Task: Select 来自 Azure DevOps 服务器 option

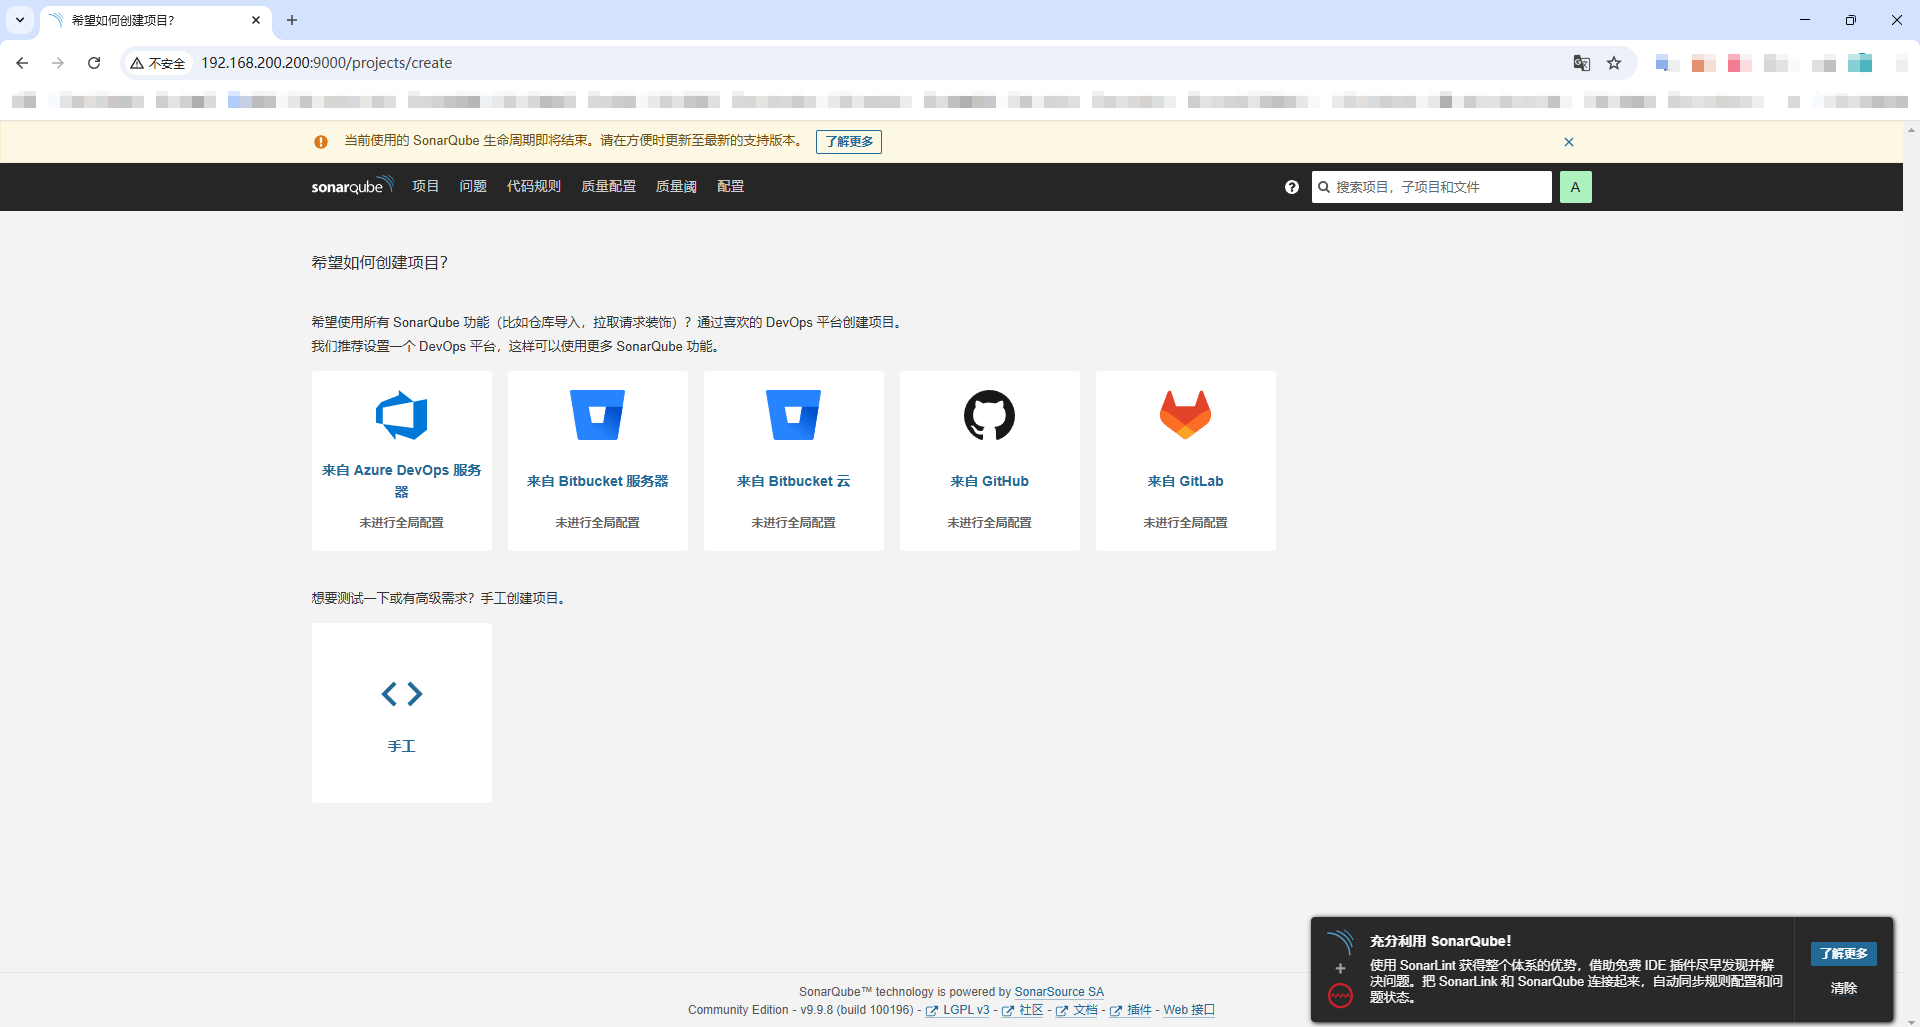Action: pyautogui.click(x=402, y=461)
